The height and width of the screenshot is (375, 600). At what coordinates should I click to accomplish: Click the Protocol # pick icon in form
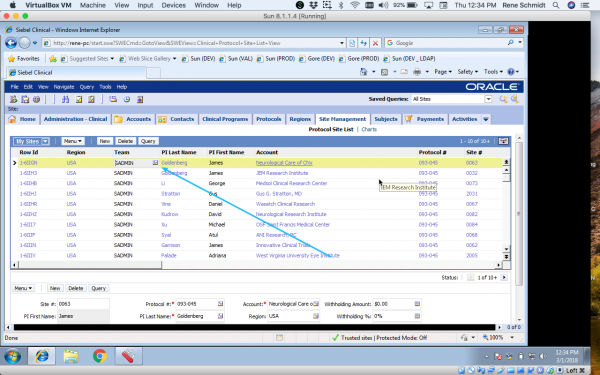[220, 304]
